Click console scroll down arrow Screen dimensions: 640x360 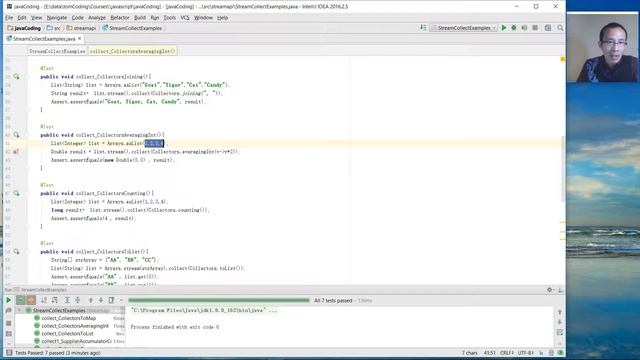point(560,322)
